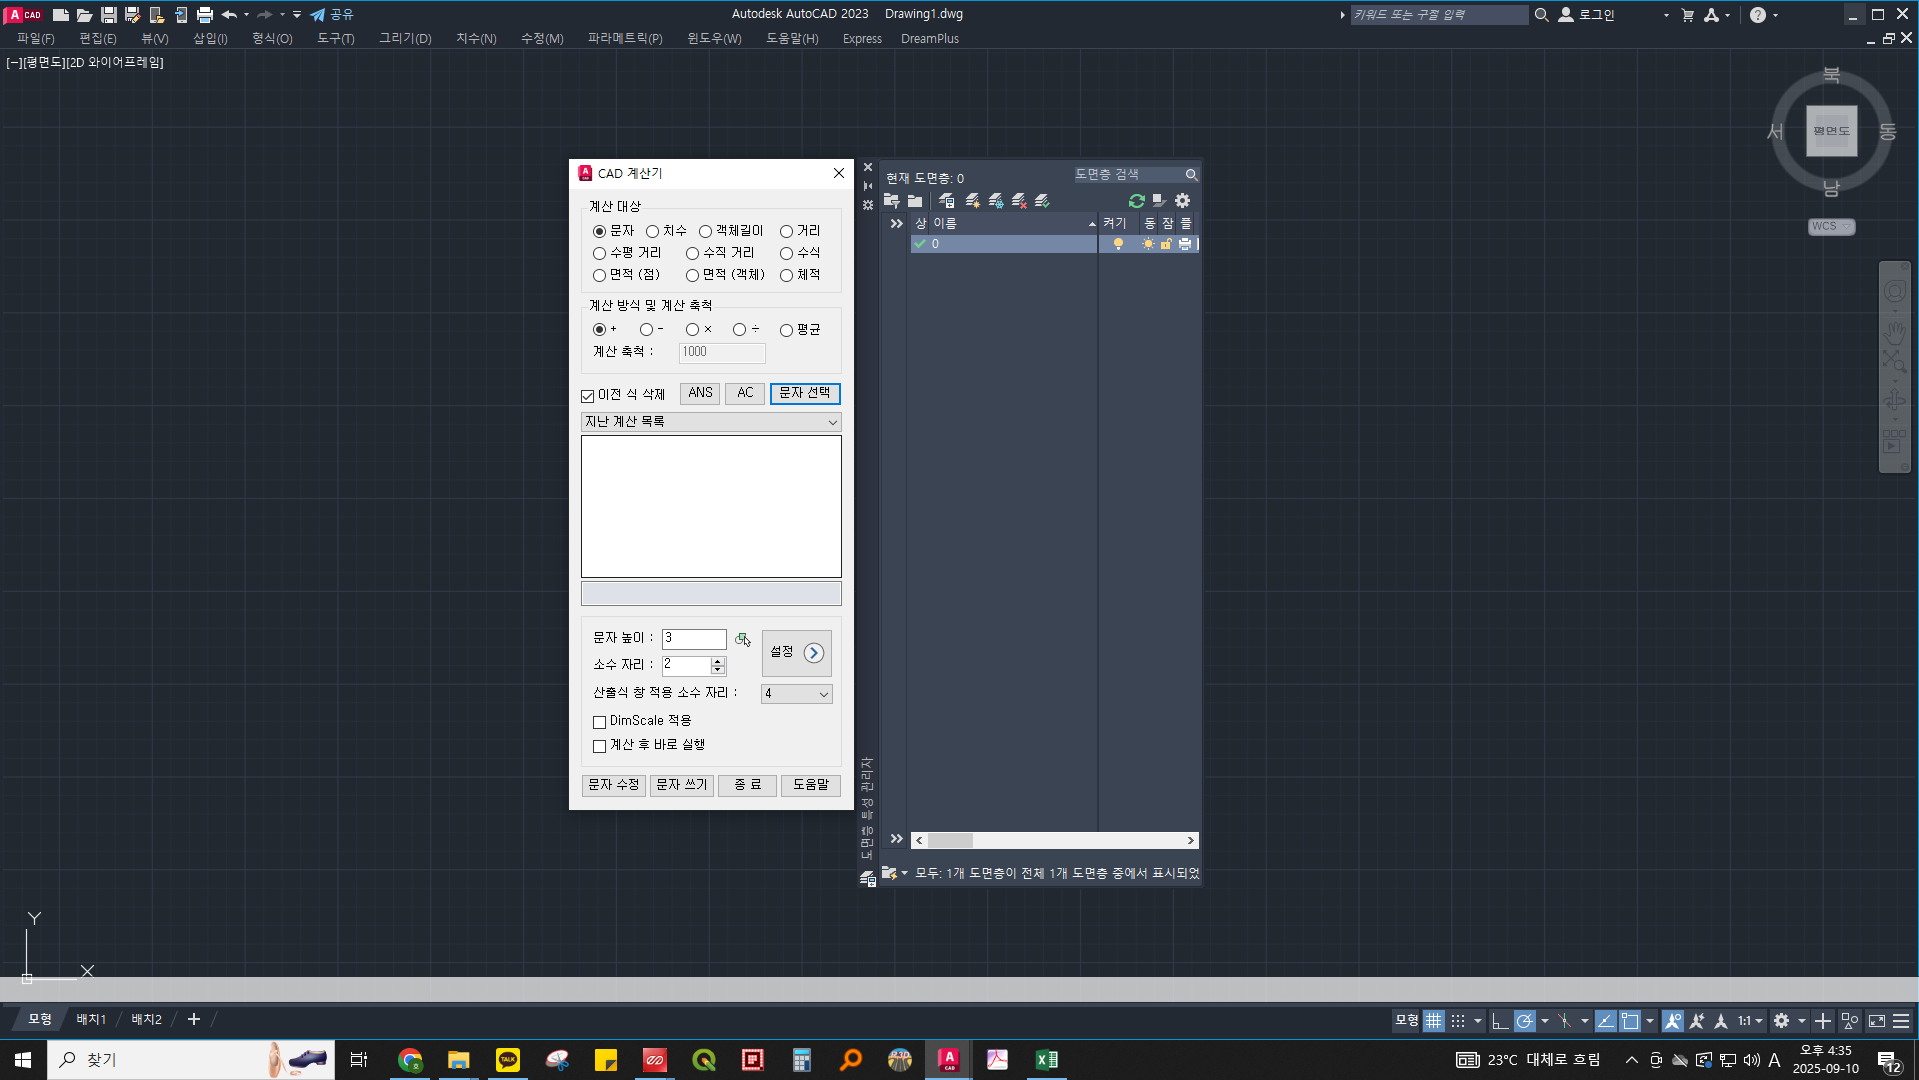Open the 편집(E) menu
The height and width of the screenshot is (1080, 1919).
coord(98,39)
